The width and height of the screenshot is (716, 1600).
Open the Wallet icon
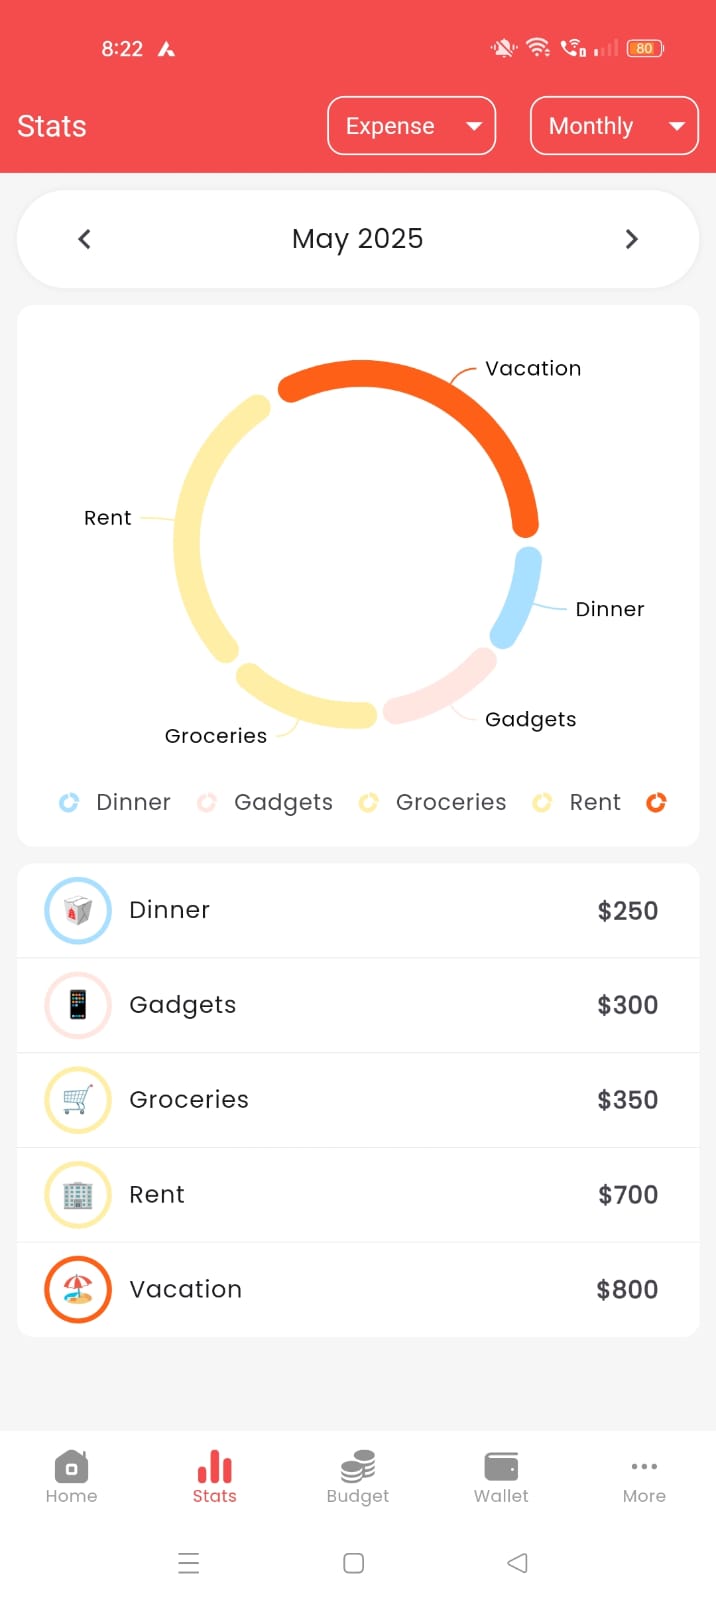point(501,1466)
